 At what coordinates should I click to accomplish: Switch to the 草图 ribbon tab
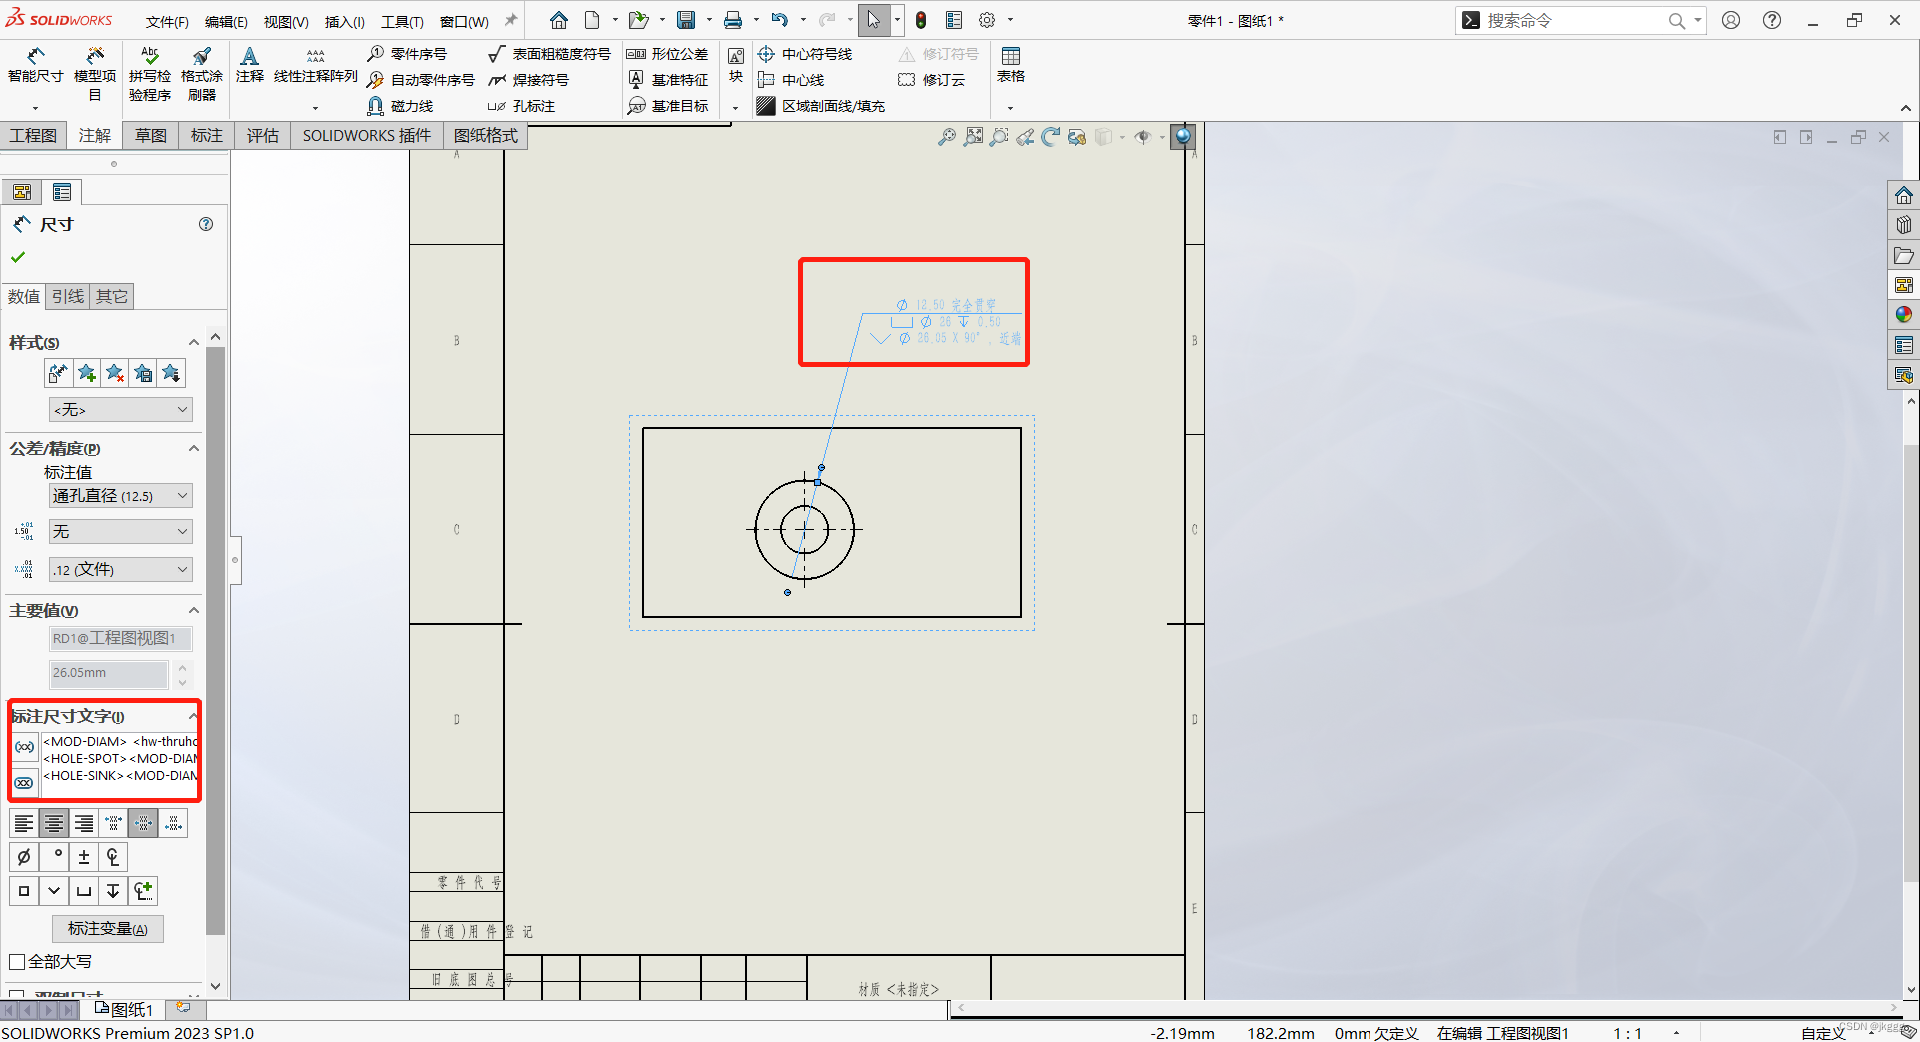(x=151, y=135)
